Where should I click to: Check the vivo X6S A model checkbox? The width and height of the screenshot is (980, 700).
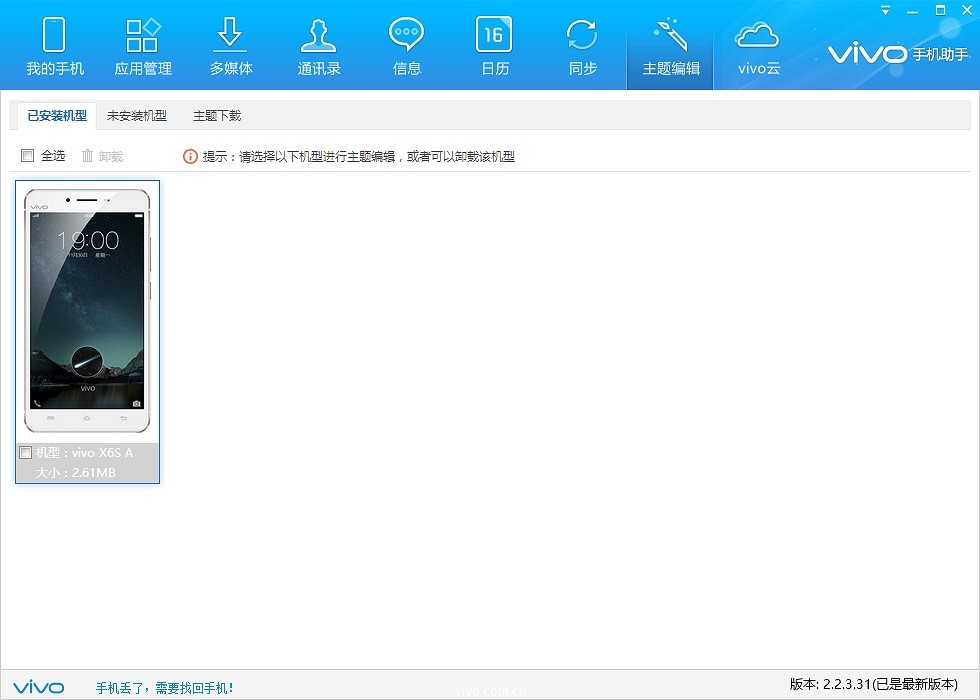[26, 453]
